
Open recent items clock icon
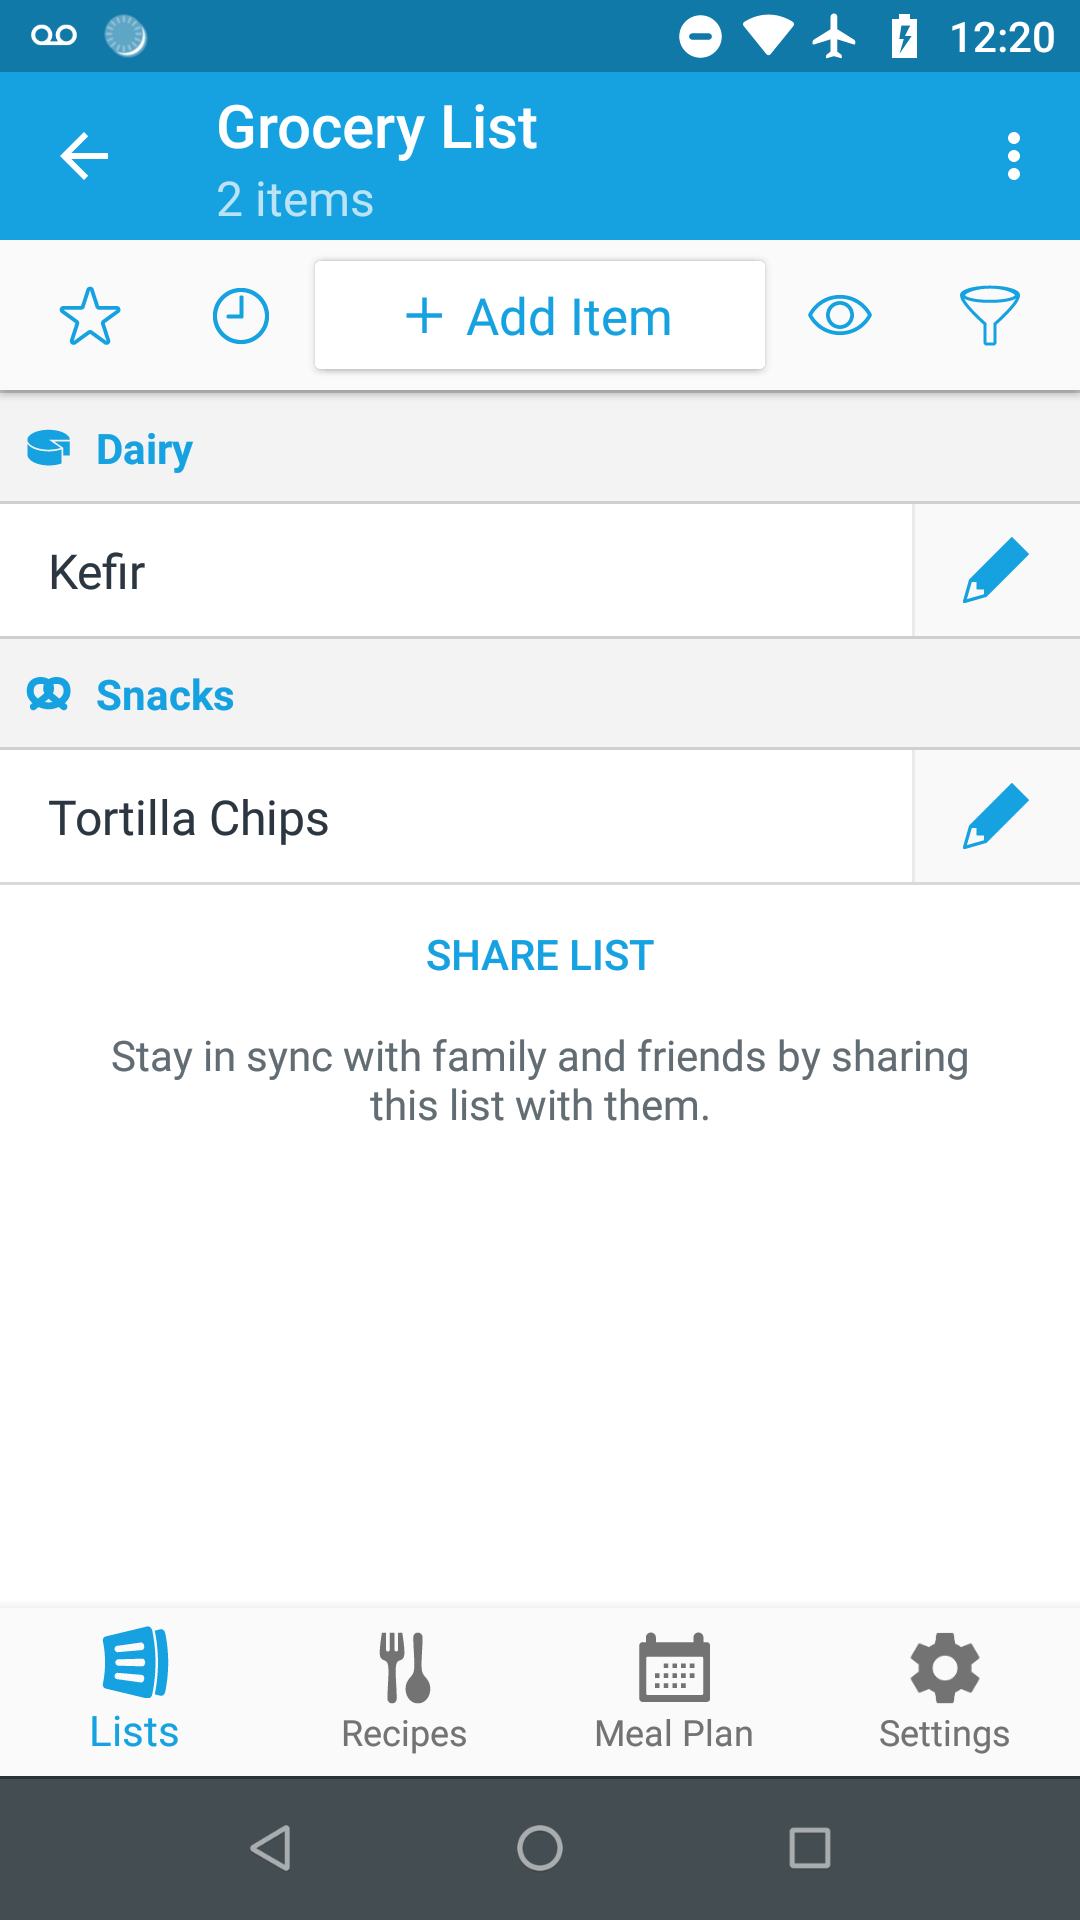pos(241,316)
